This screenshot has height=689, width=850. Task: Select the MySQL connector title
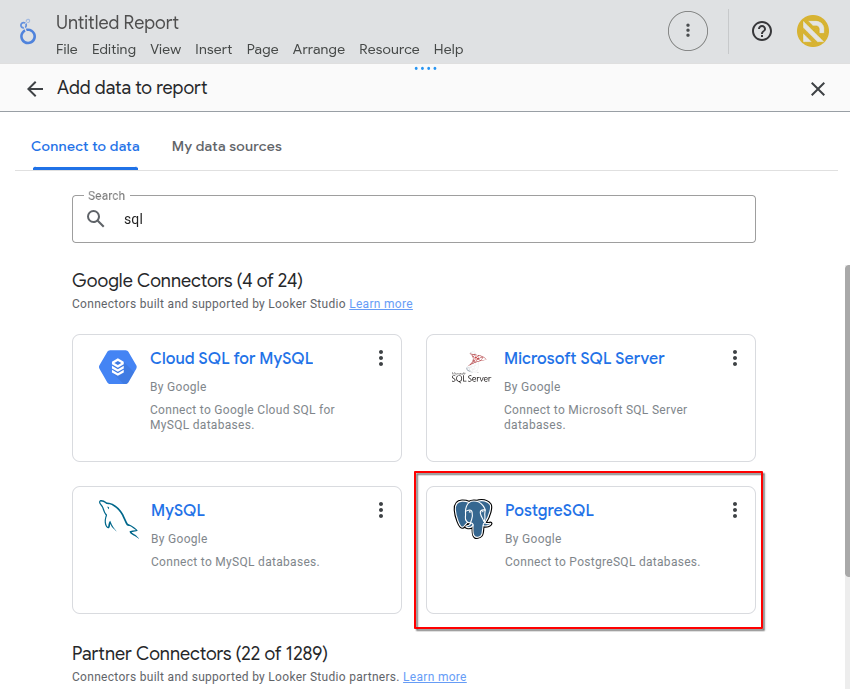point(178,510)
